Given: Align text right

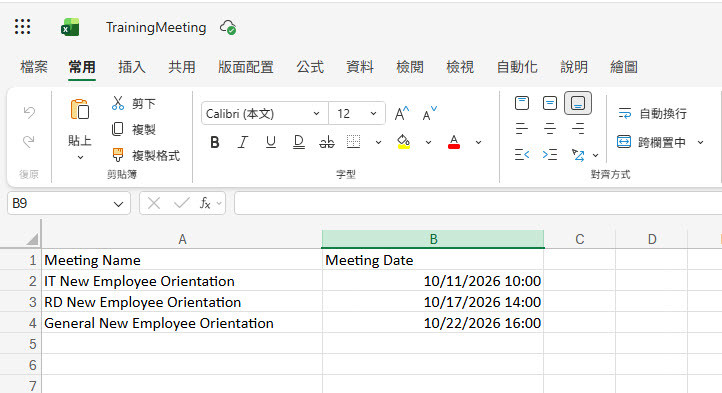Looking at the screenshot, I should pos(578,129).
